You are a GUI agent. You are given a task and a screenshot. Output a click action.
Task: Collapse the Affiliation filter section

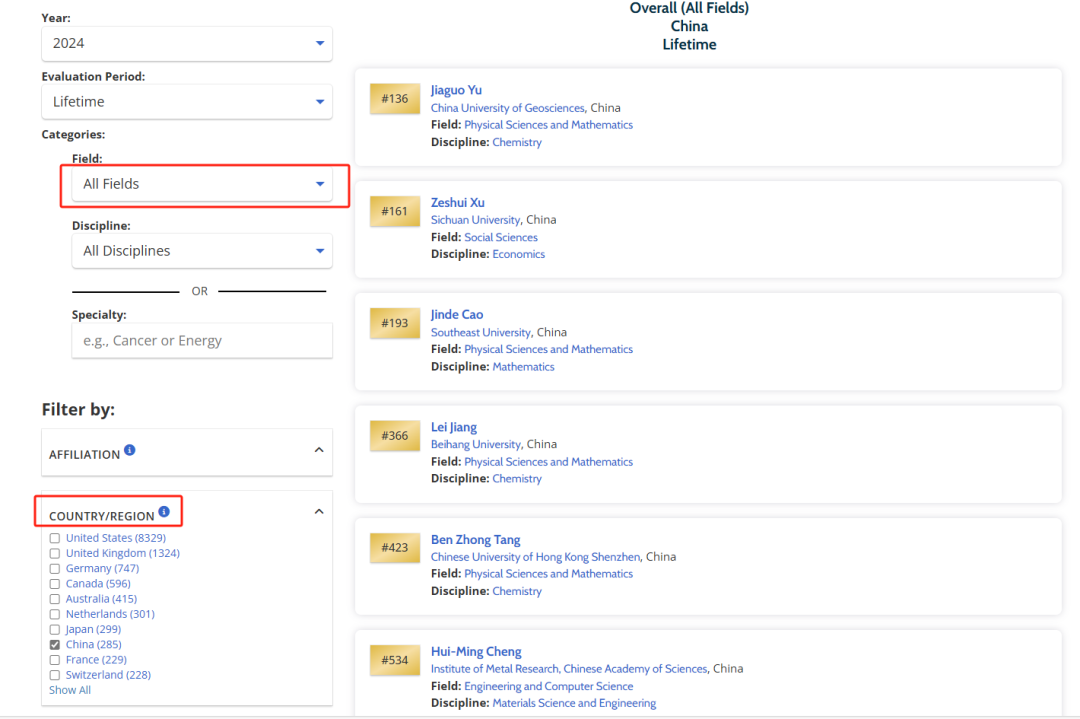click(x=319, y=450)
